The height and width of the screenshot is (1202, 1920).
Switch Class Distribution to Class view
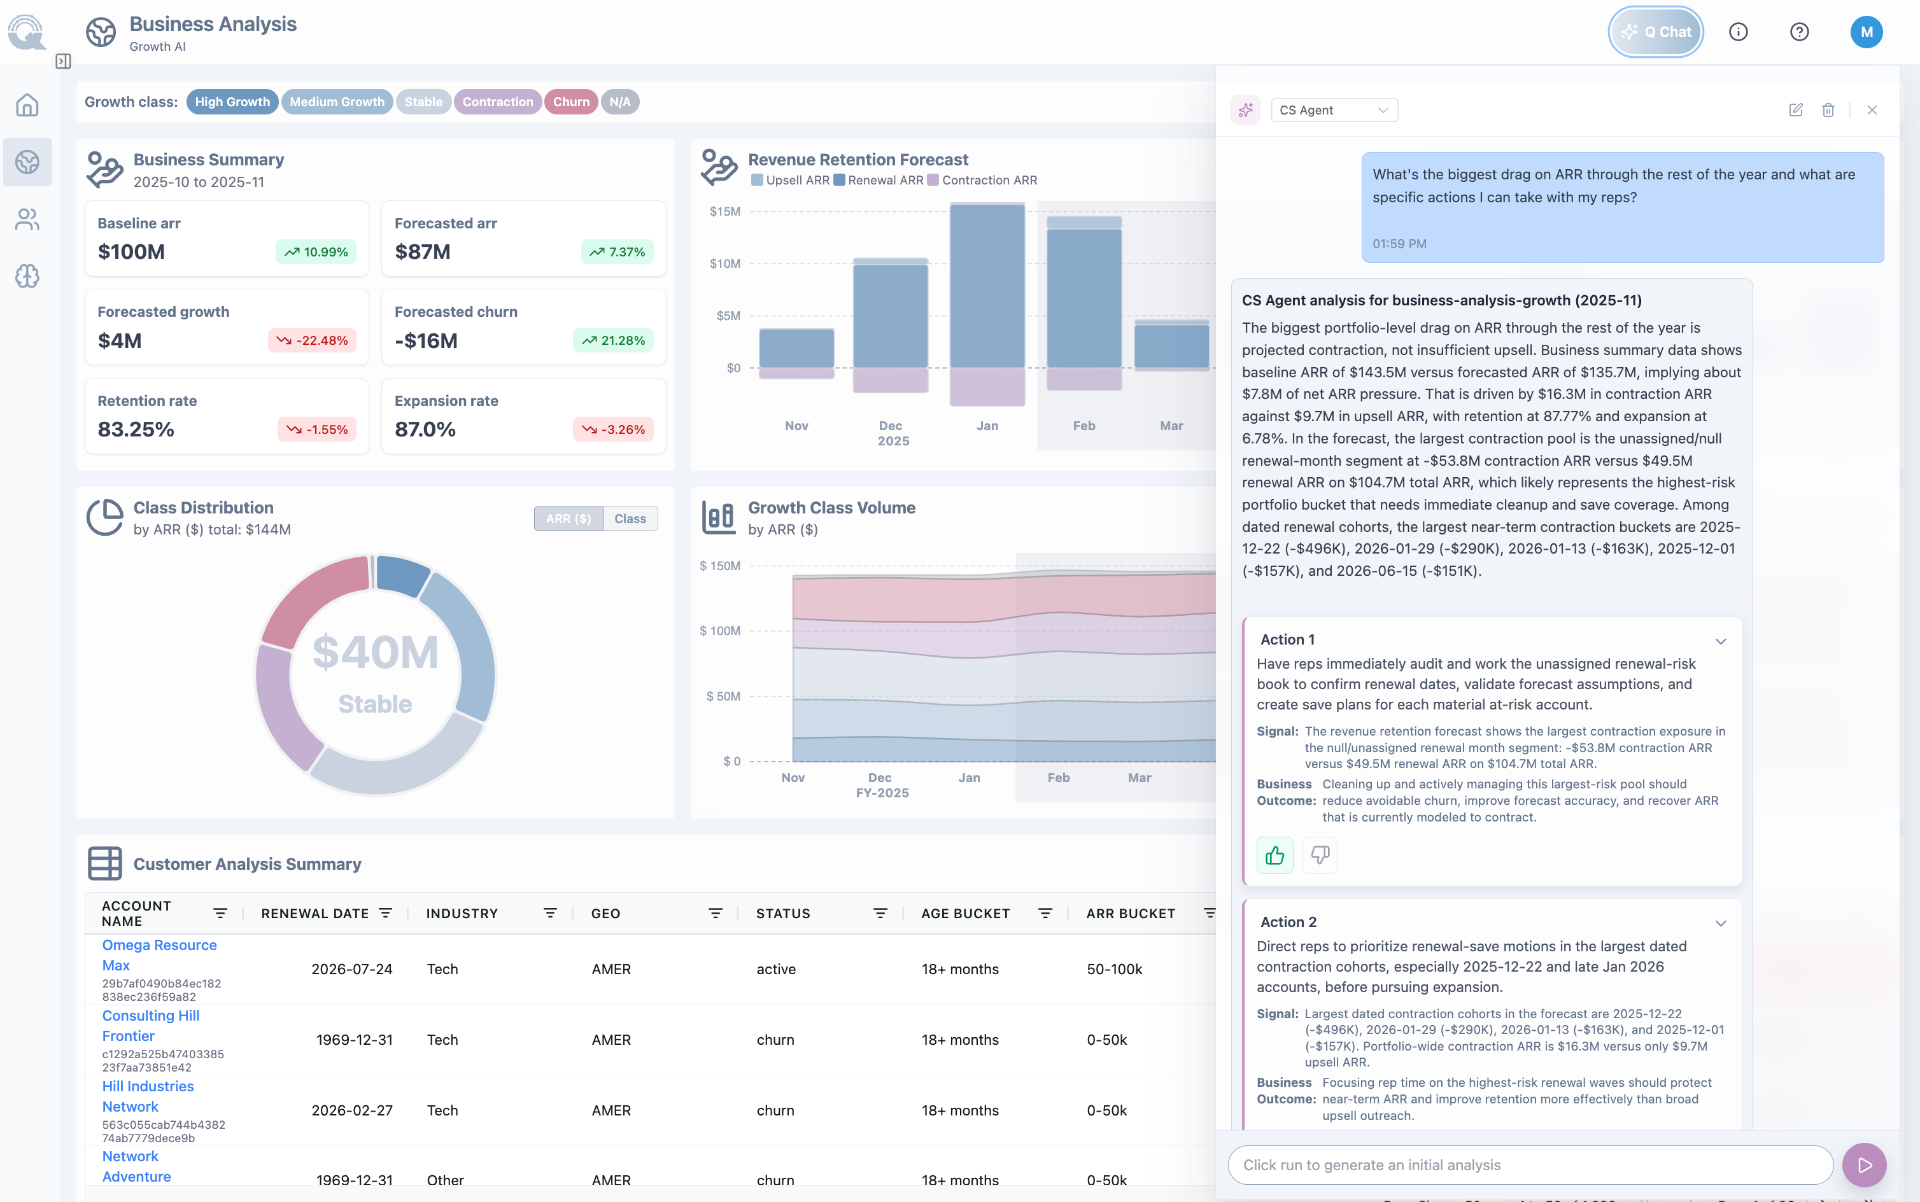pos(630,518)
